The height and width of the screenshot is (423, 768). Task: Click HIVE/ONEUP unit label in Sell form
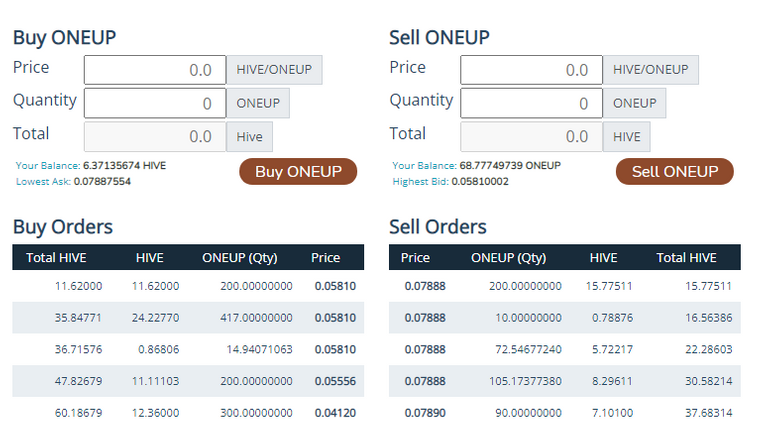(651, 70)
